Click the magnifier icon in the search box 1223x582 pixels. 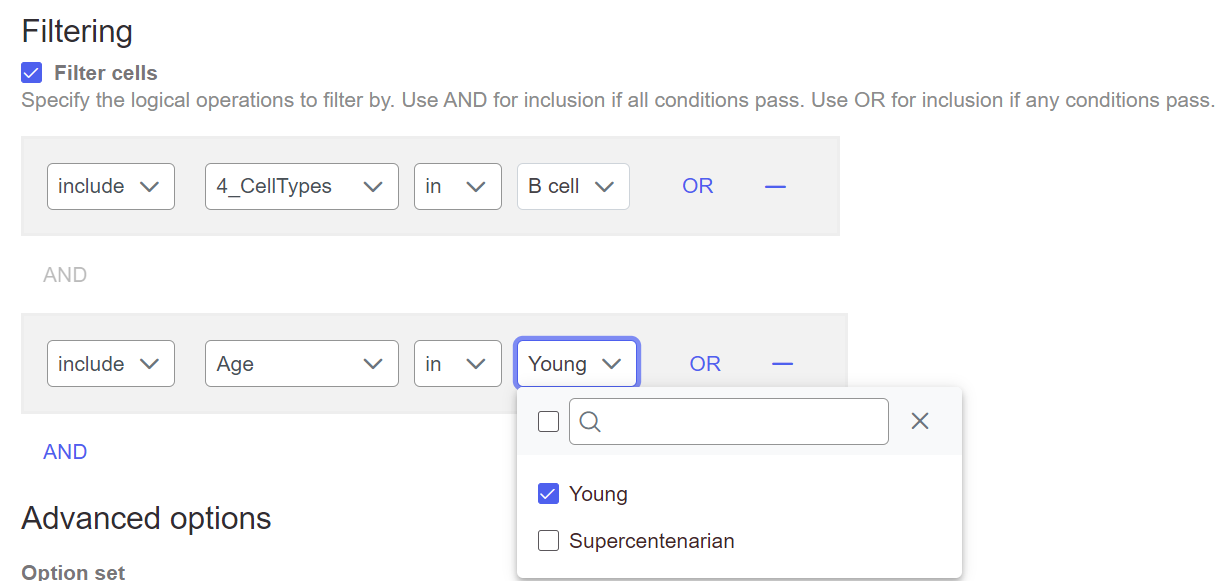590,422
